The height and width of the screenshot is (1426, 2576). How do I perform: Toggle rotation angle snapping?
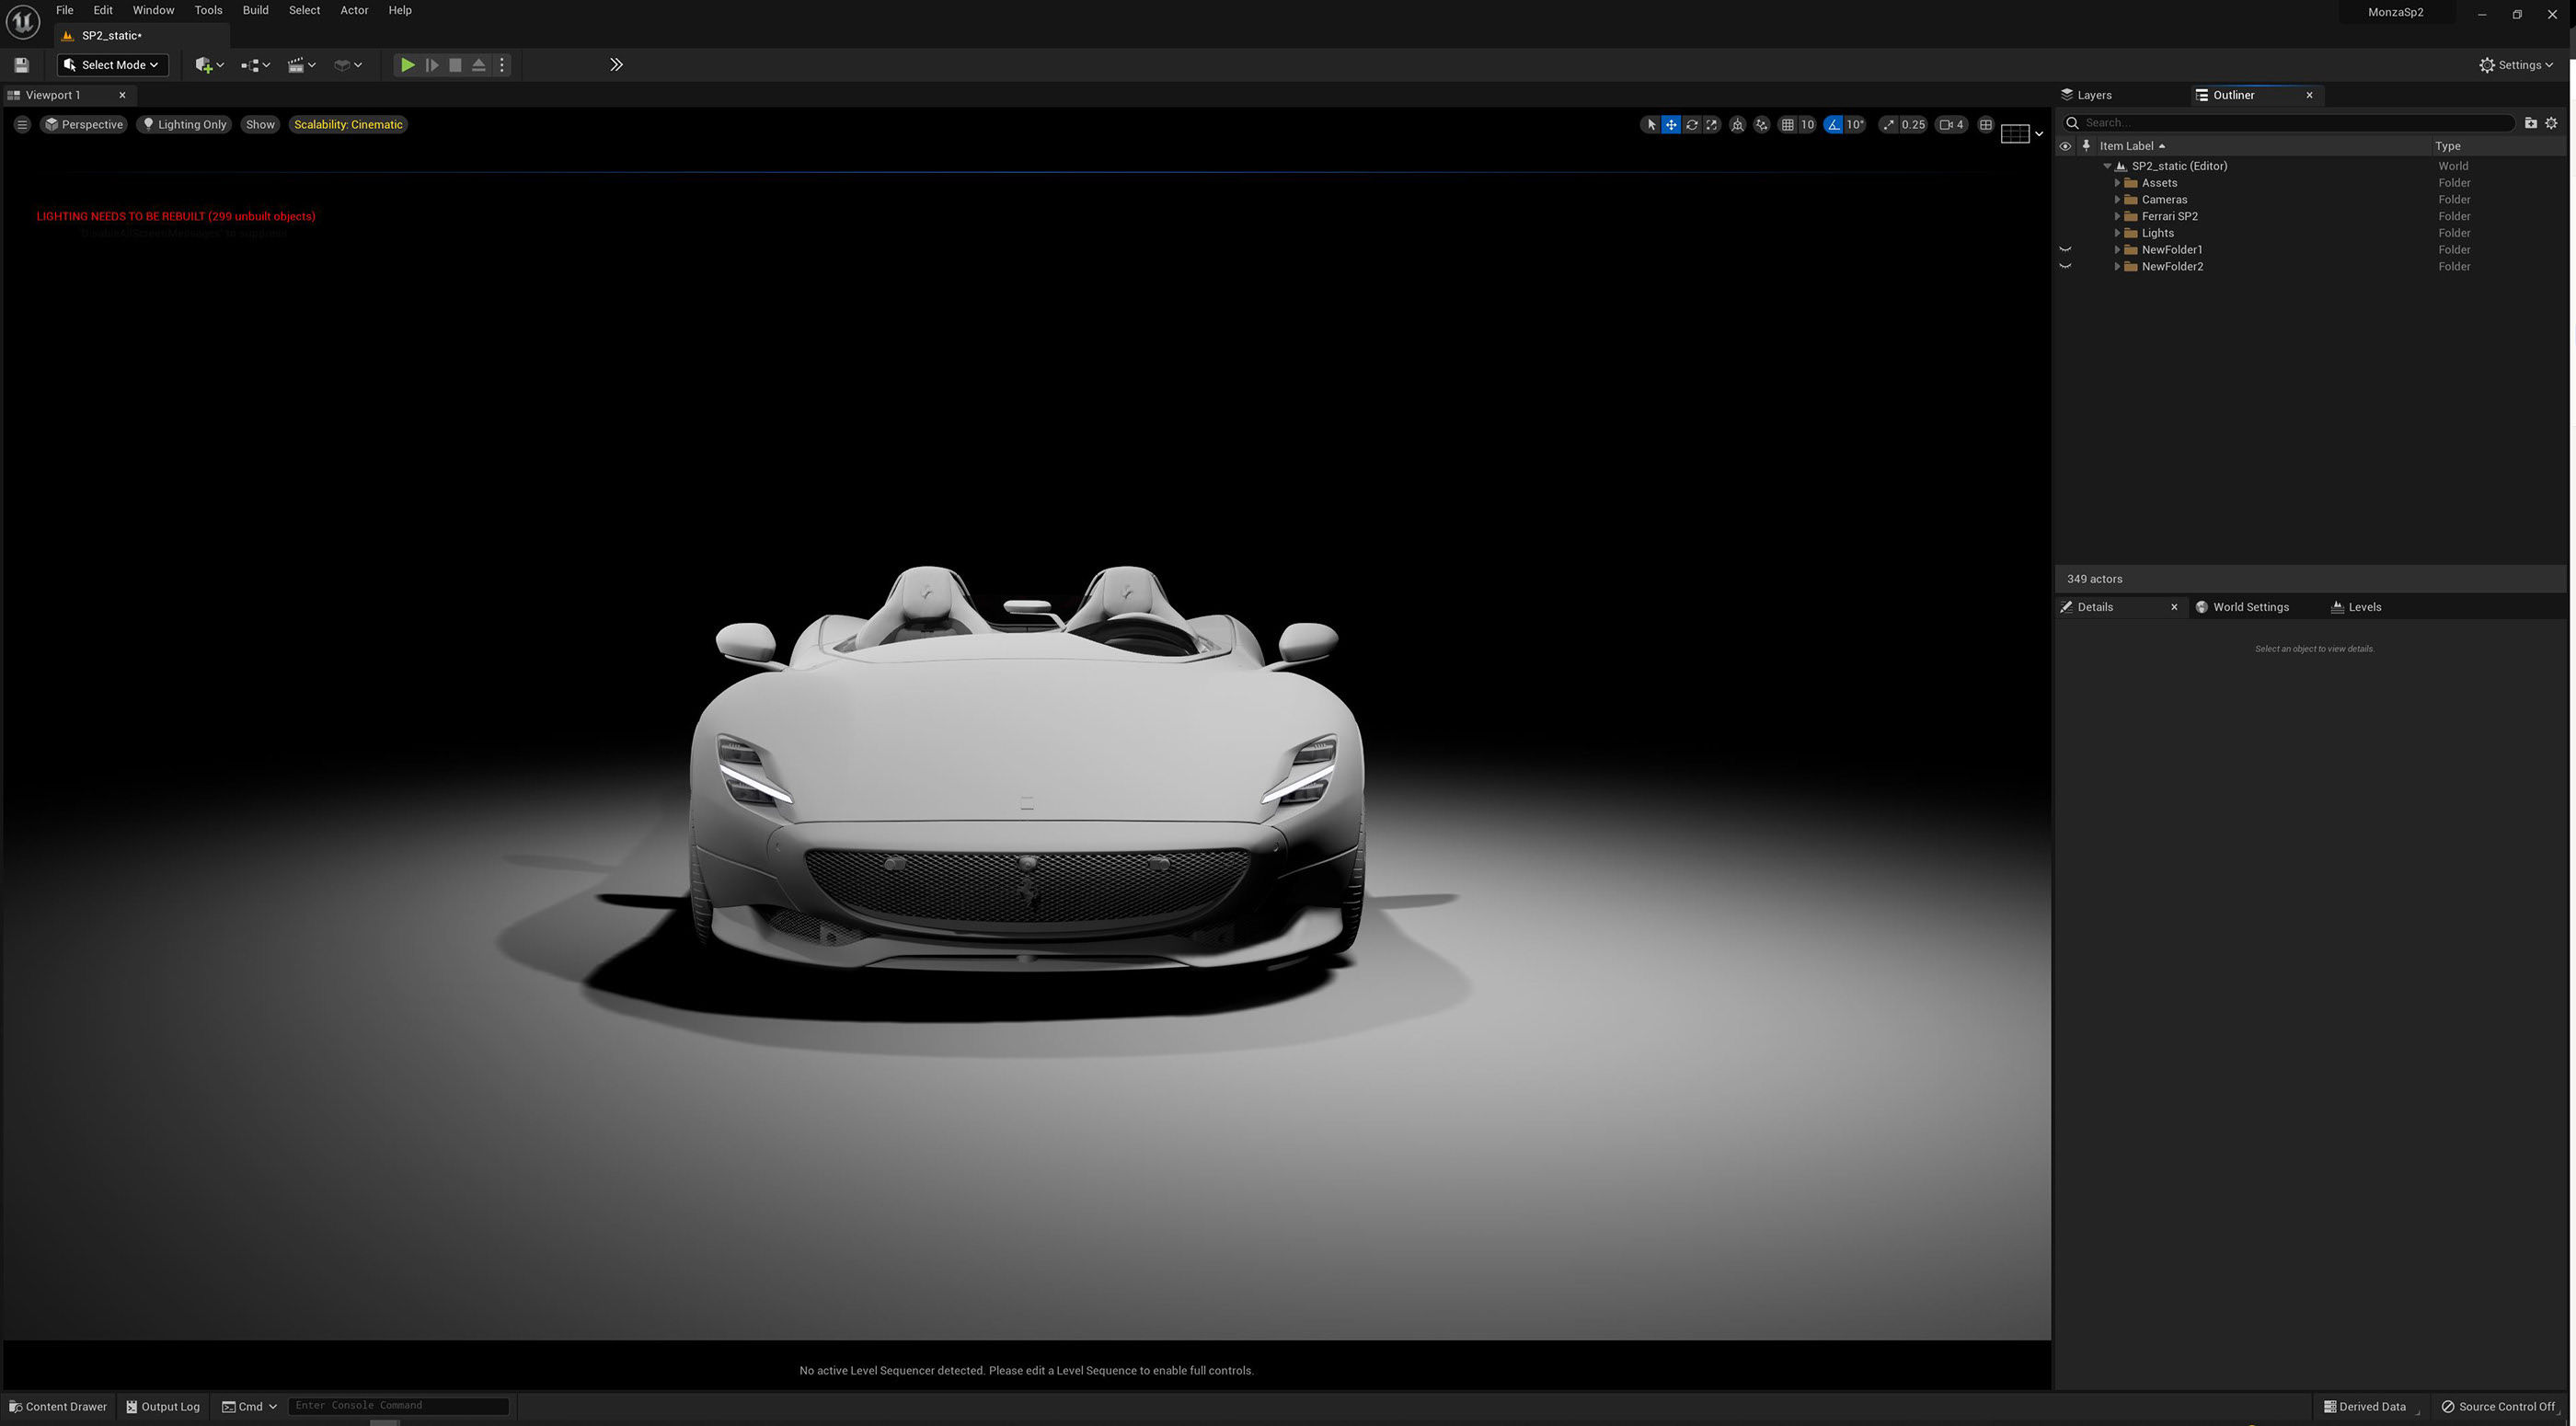coord(1833,125)
